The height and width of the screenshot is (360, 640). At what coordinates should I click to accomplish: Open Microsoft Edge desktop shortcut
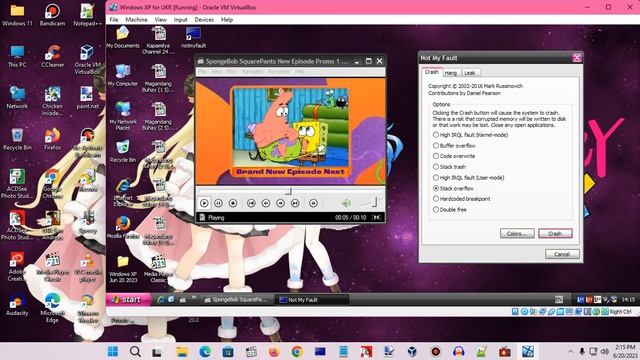coord(52,308)
